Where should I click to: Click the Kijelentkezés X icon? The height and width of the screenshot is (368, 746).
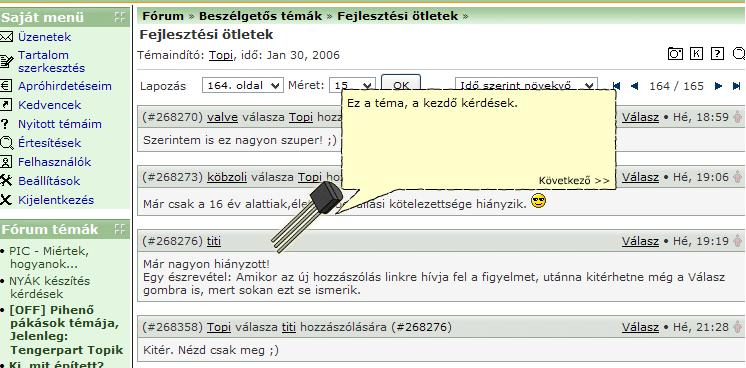tap(6, 200)
